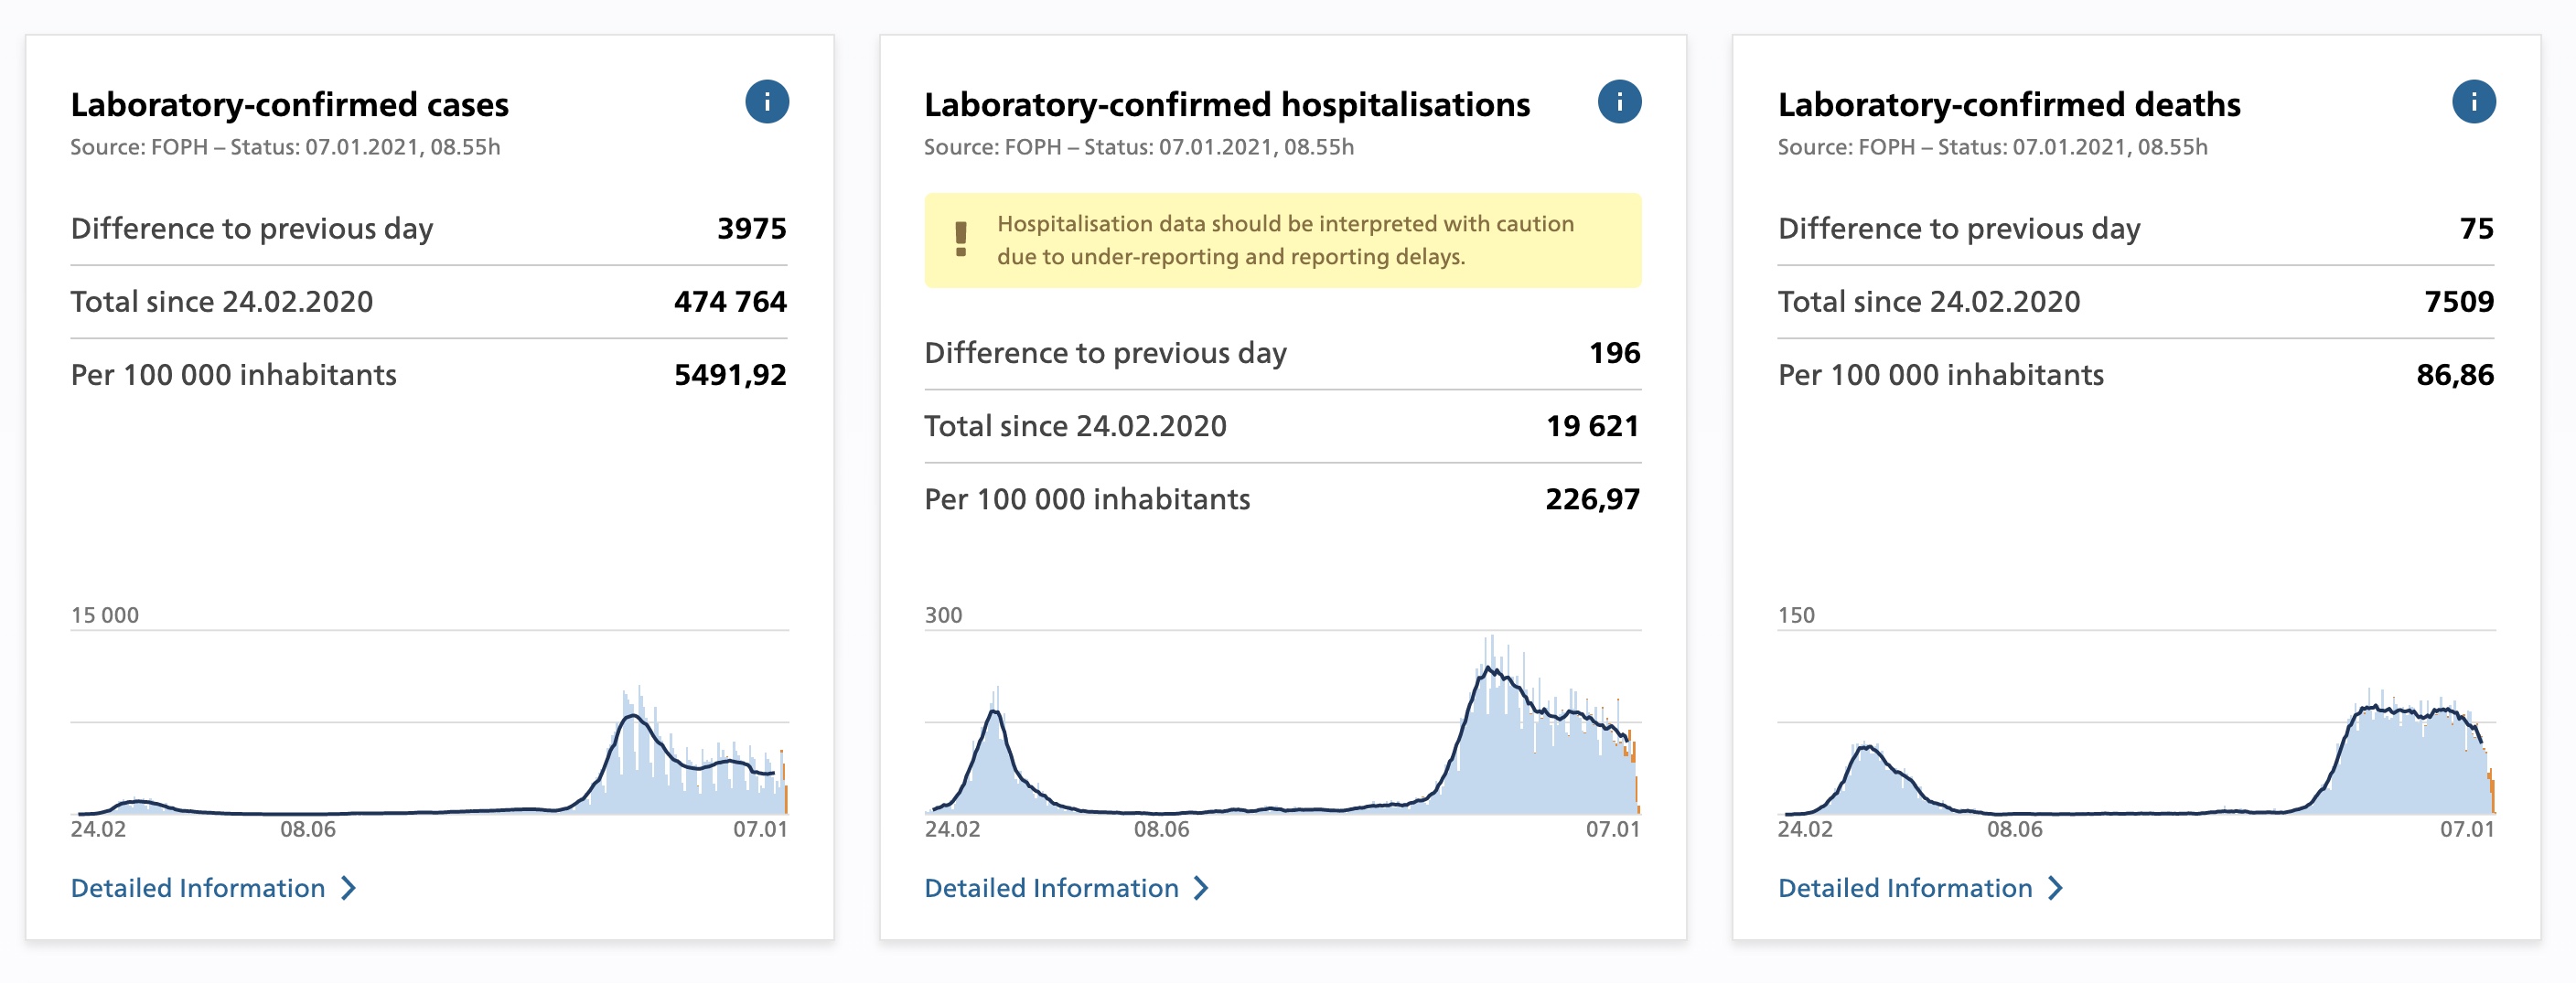Click the autumn peak in the cases chart

[x=632, y=718]
